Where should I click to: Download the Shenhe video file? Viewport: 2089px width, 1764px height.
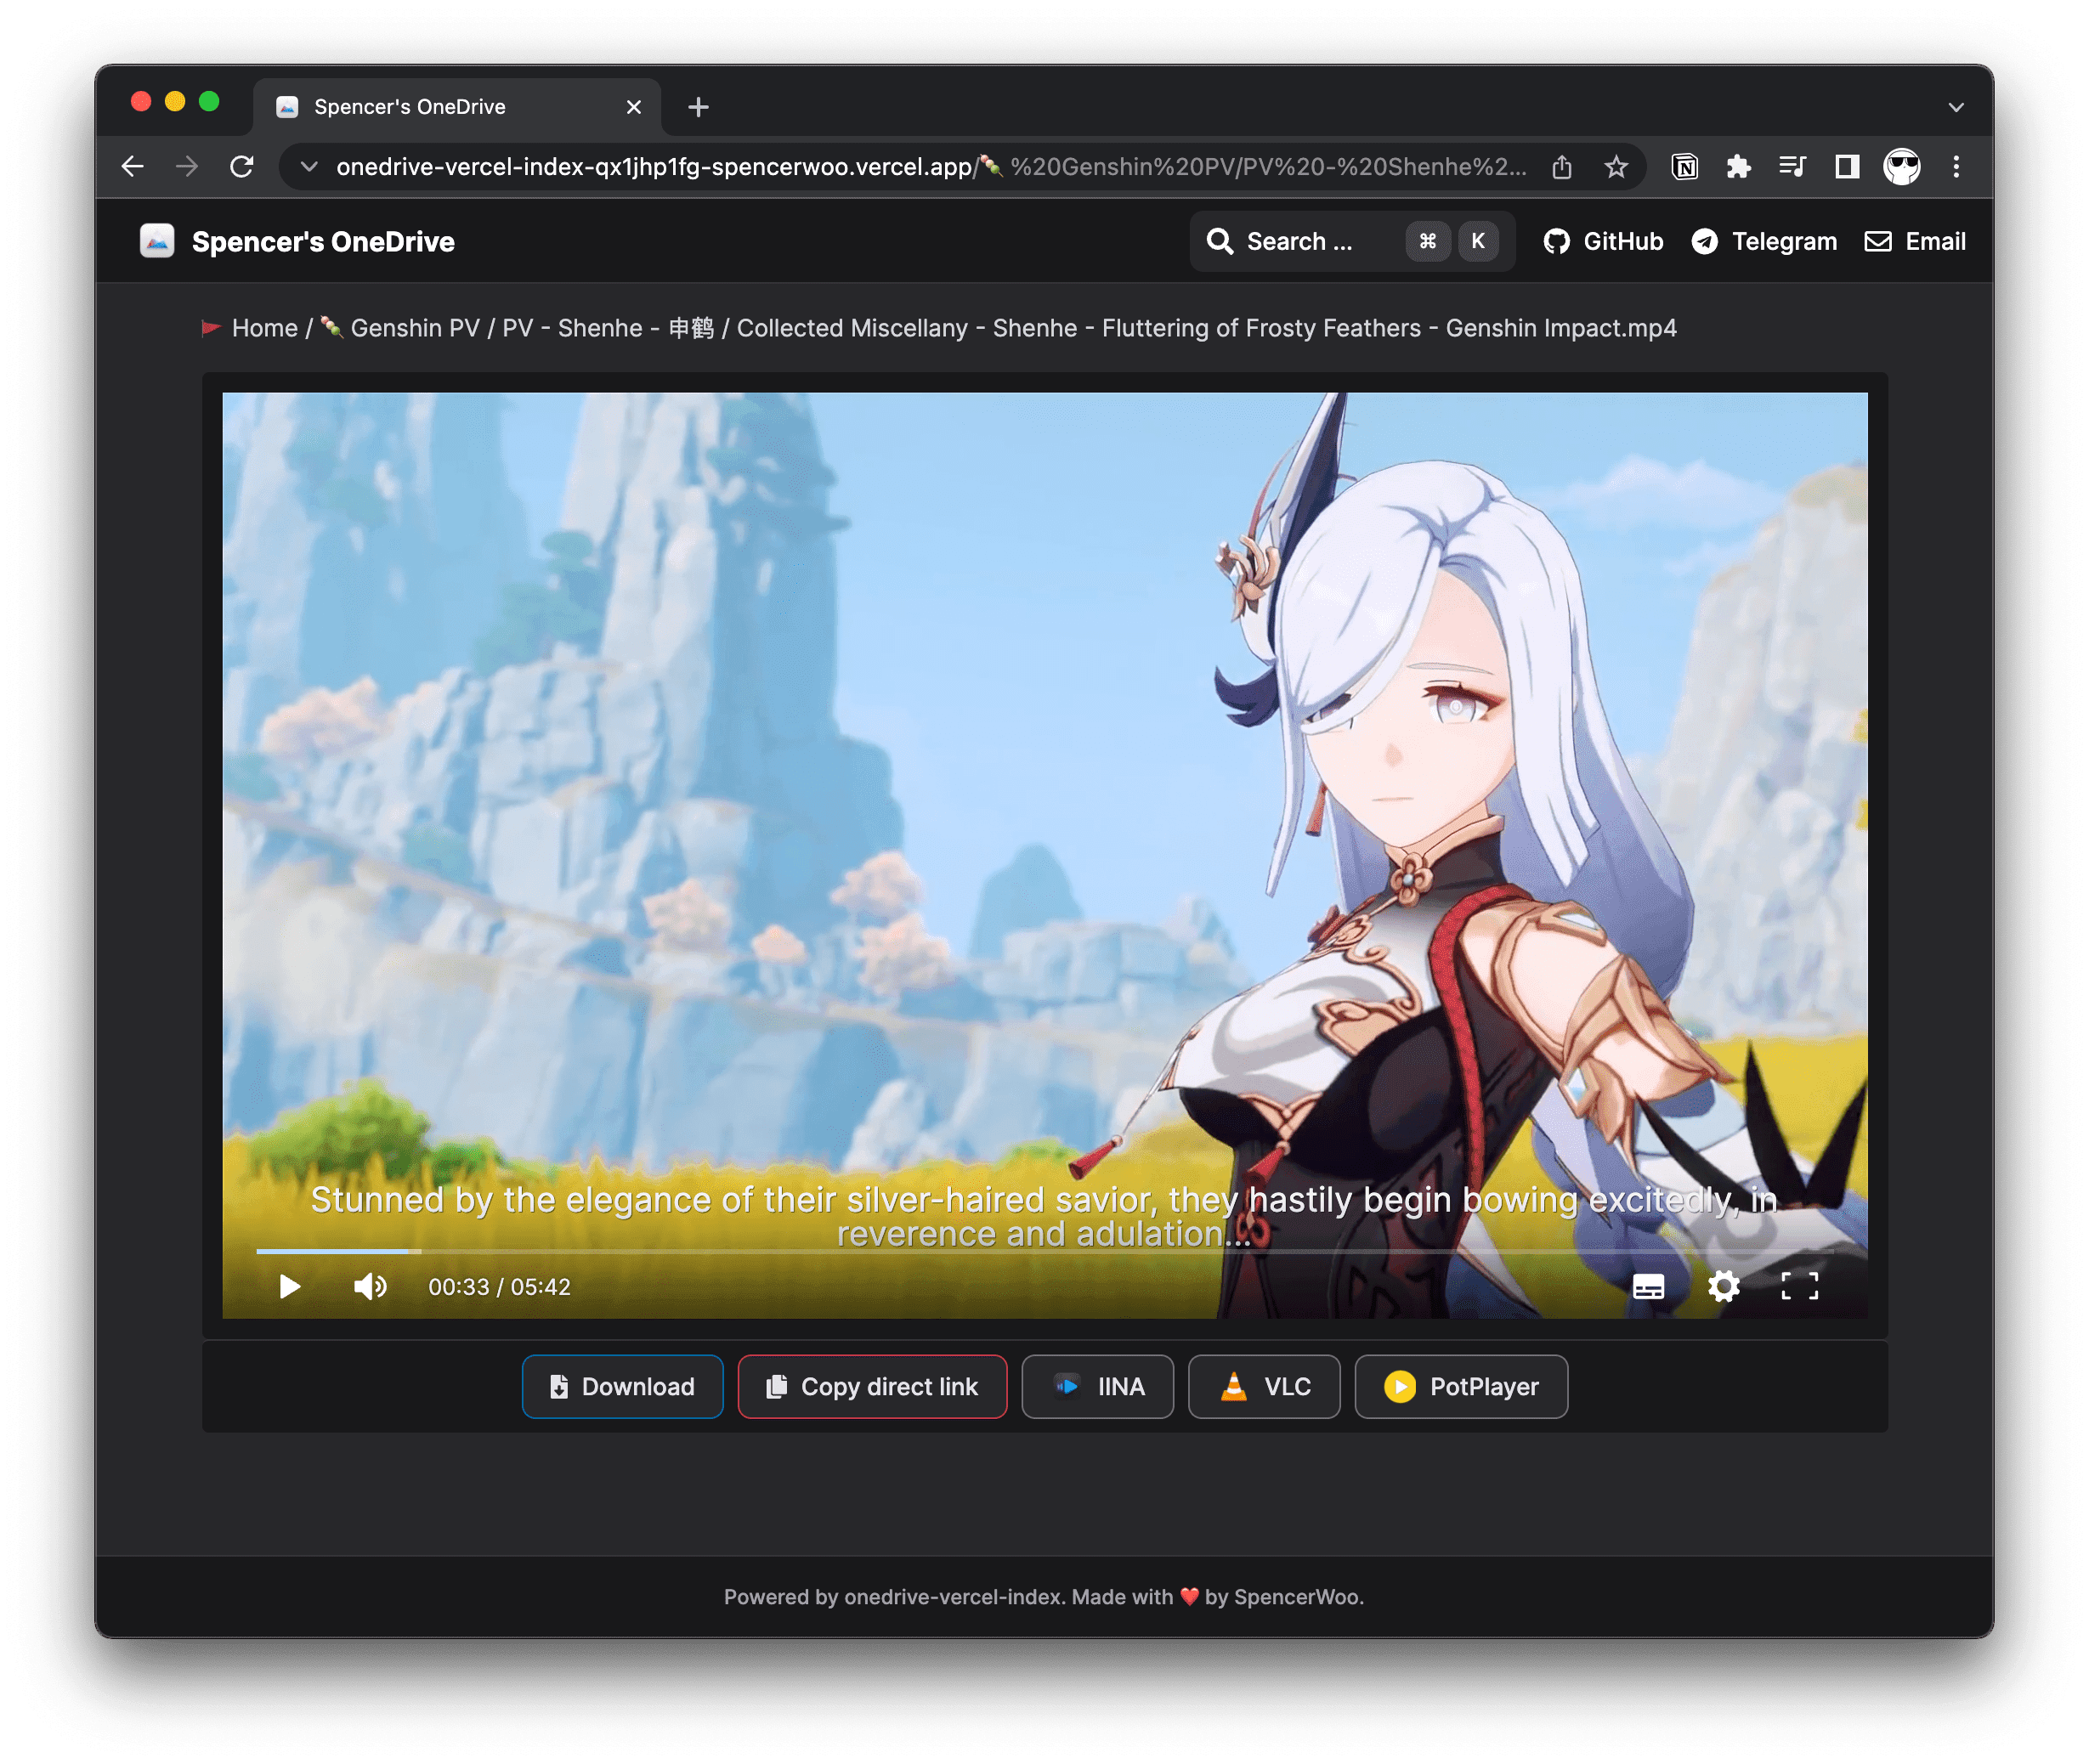coord(622,1386)
